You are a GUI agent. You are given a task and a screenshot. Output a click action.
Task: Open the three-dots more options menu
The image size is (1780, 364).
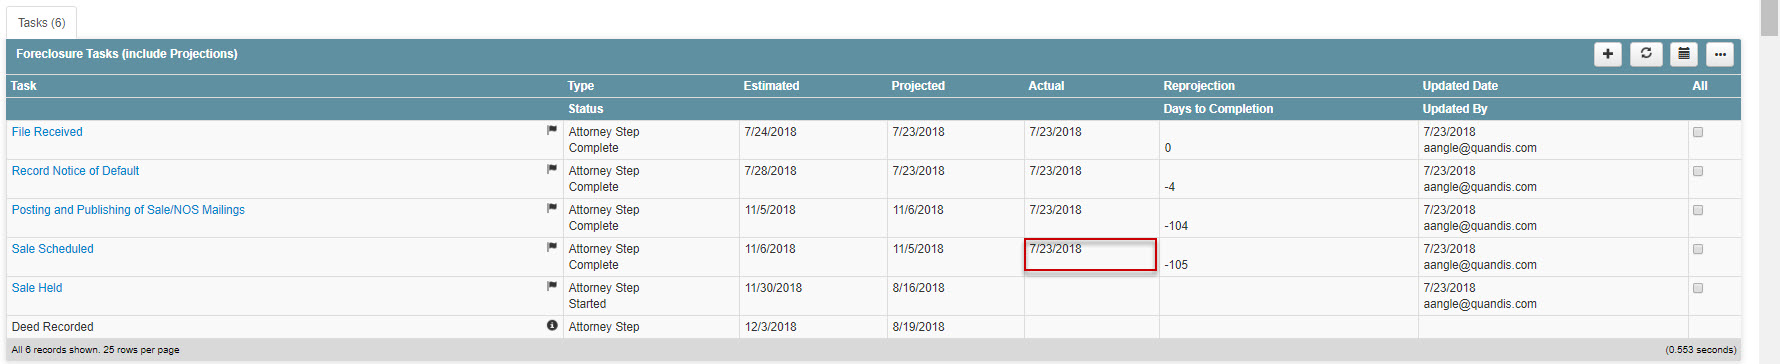(x=1720, y=54)
